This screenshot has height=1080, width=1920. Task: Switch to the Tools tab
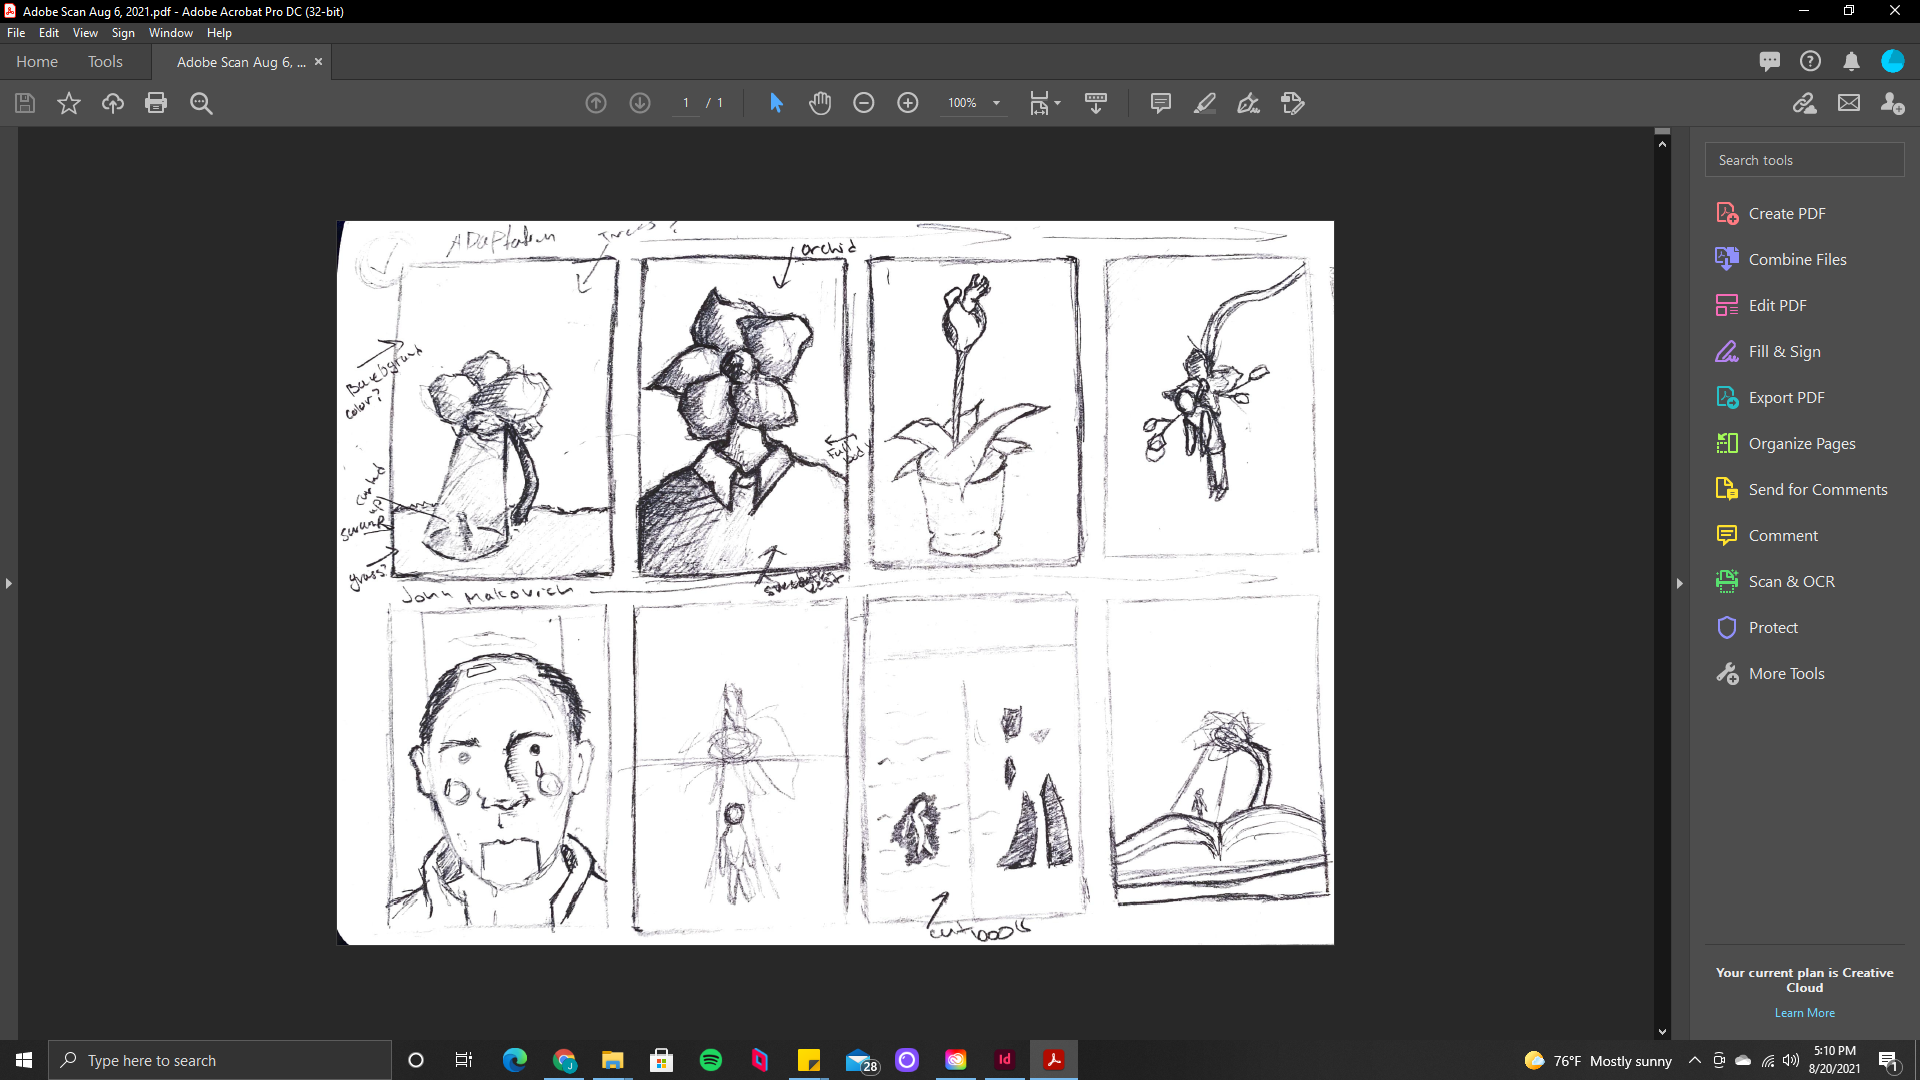click(x=105, y=62)
